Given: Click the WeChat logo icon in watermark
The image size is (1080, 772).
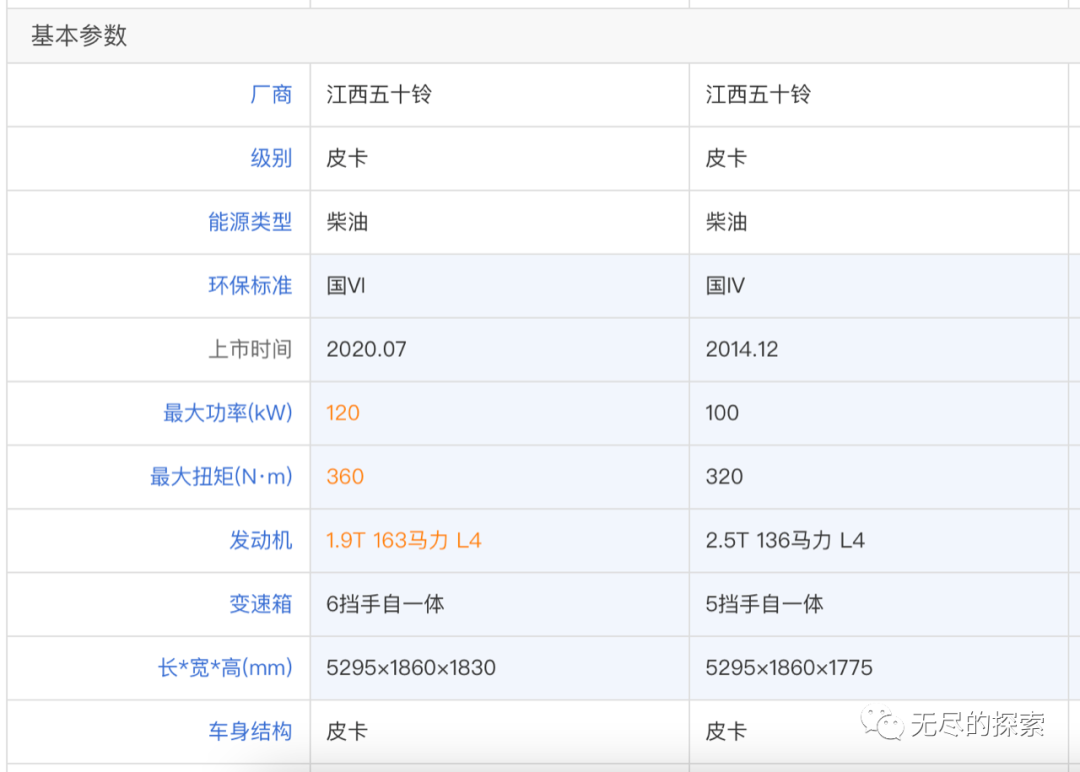Looking at the screenshot, I should click(x=883, y=723).
